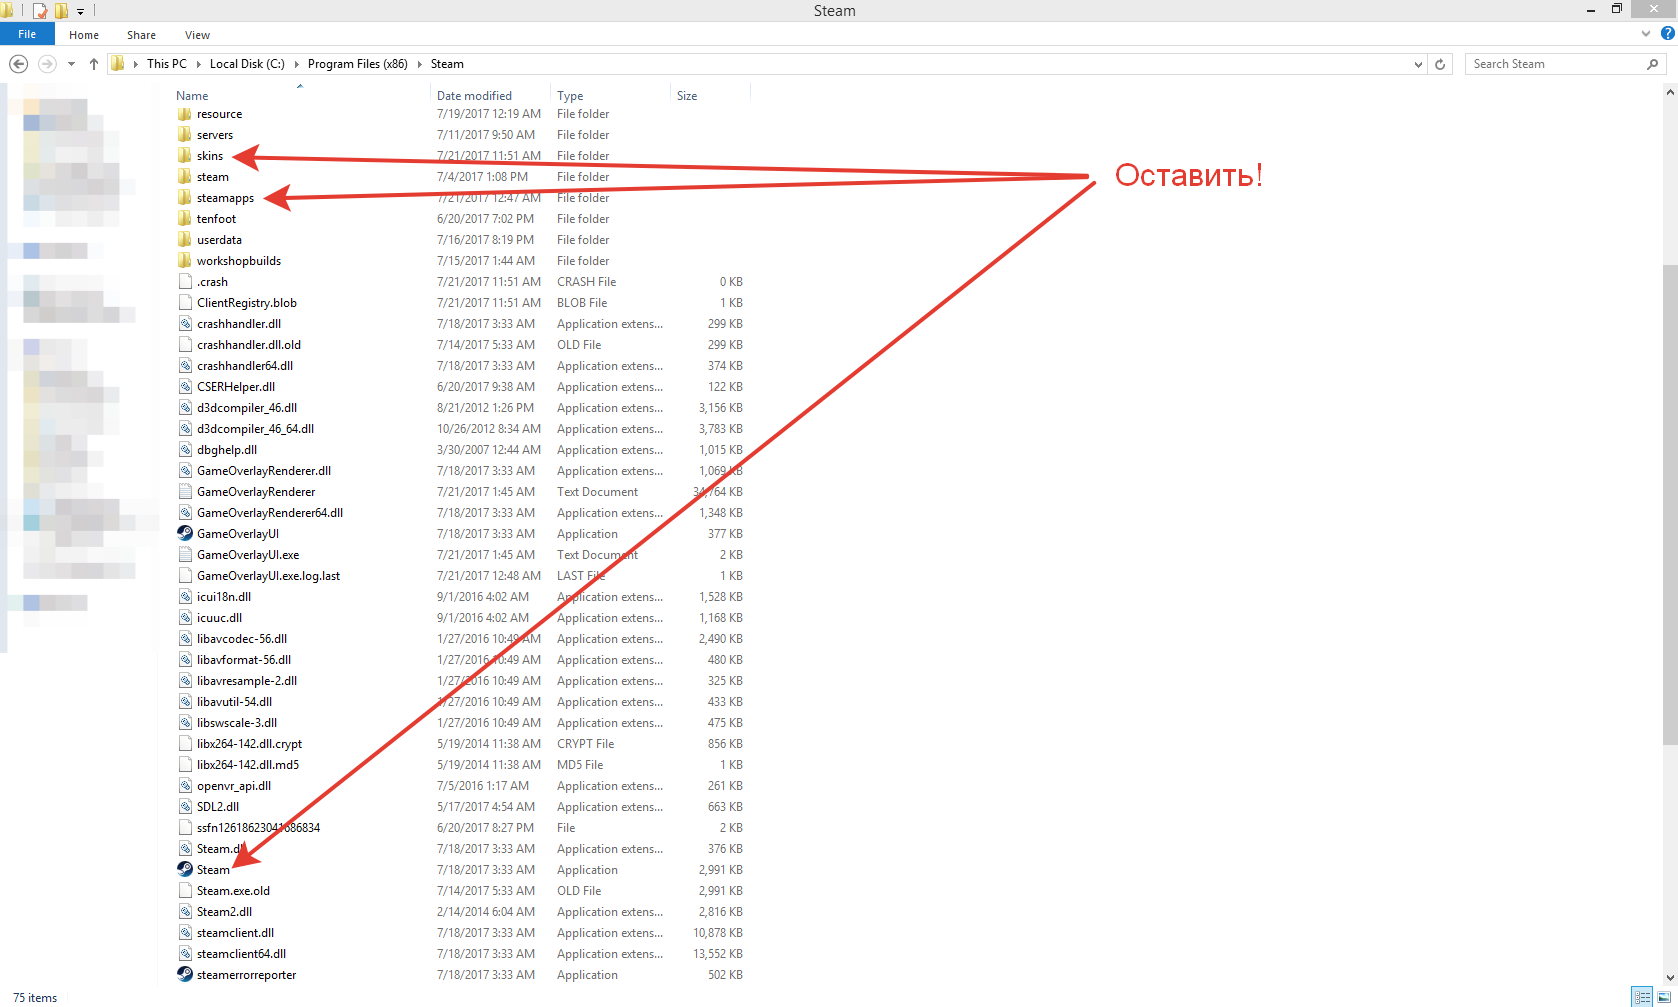The height and width of the screenshot is (1007, 1678).
Task: Click the 75 items status bar text
Action: [35, 998]
